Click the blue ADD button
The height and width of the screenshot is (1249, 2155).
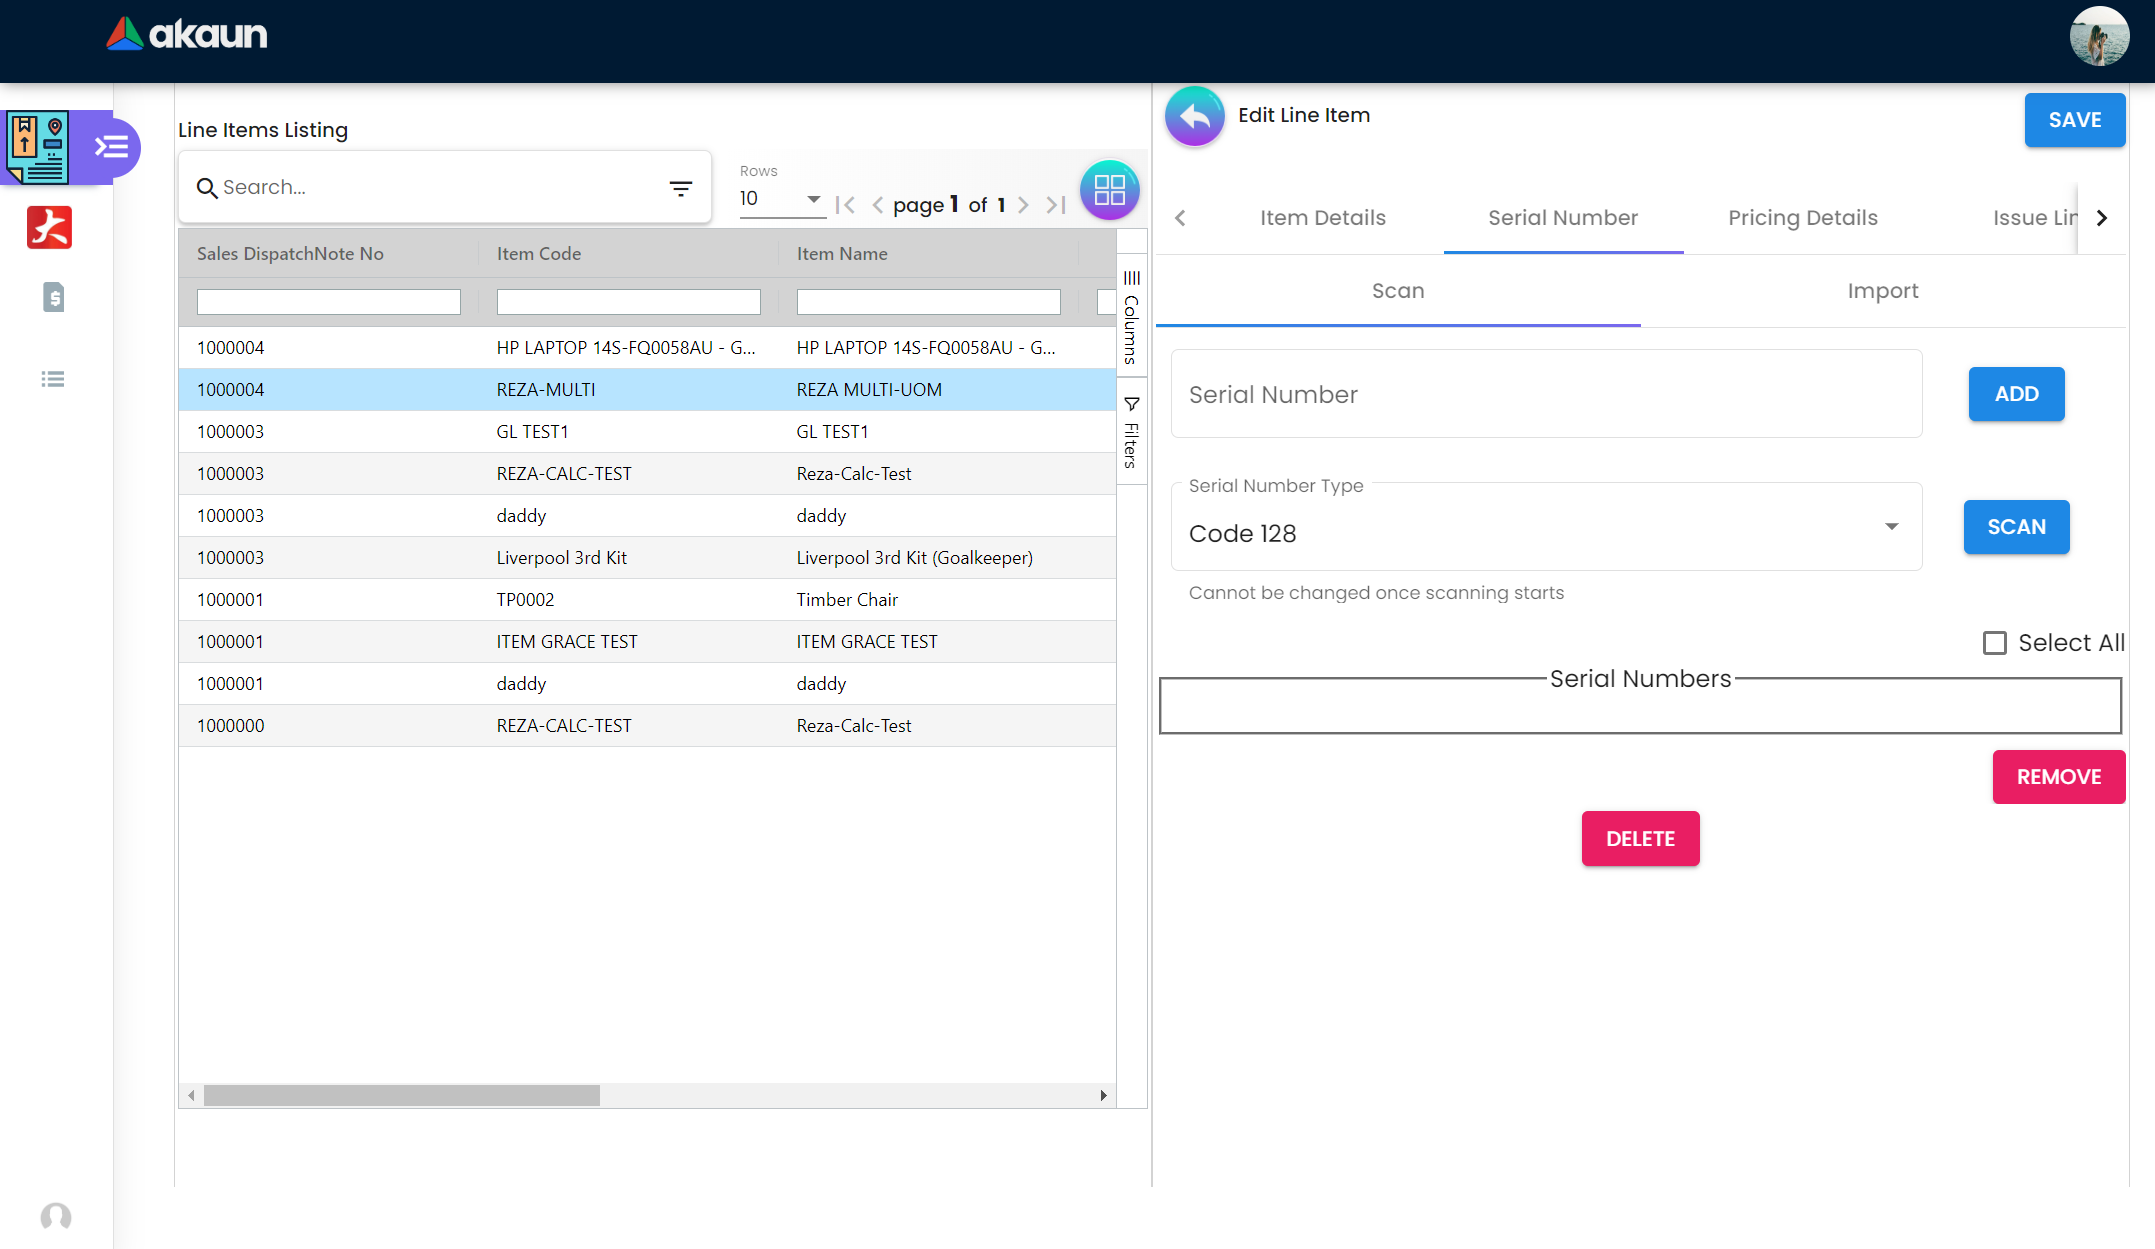click(2015, 394)
